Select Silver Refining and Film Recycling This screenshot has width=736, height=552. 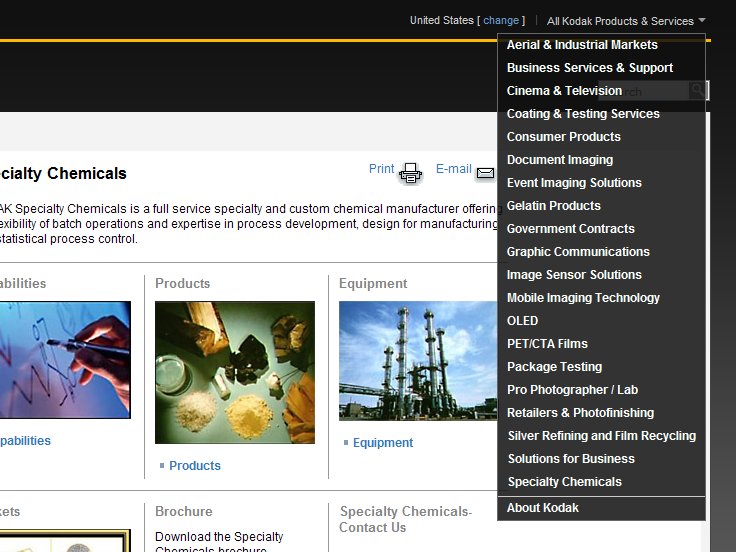(x=601, y=436)
